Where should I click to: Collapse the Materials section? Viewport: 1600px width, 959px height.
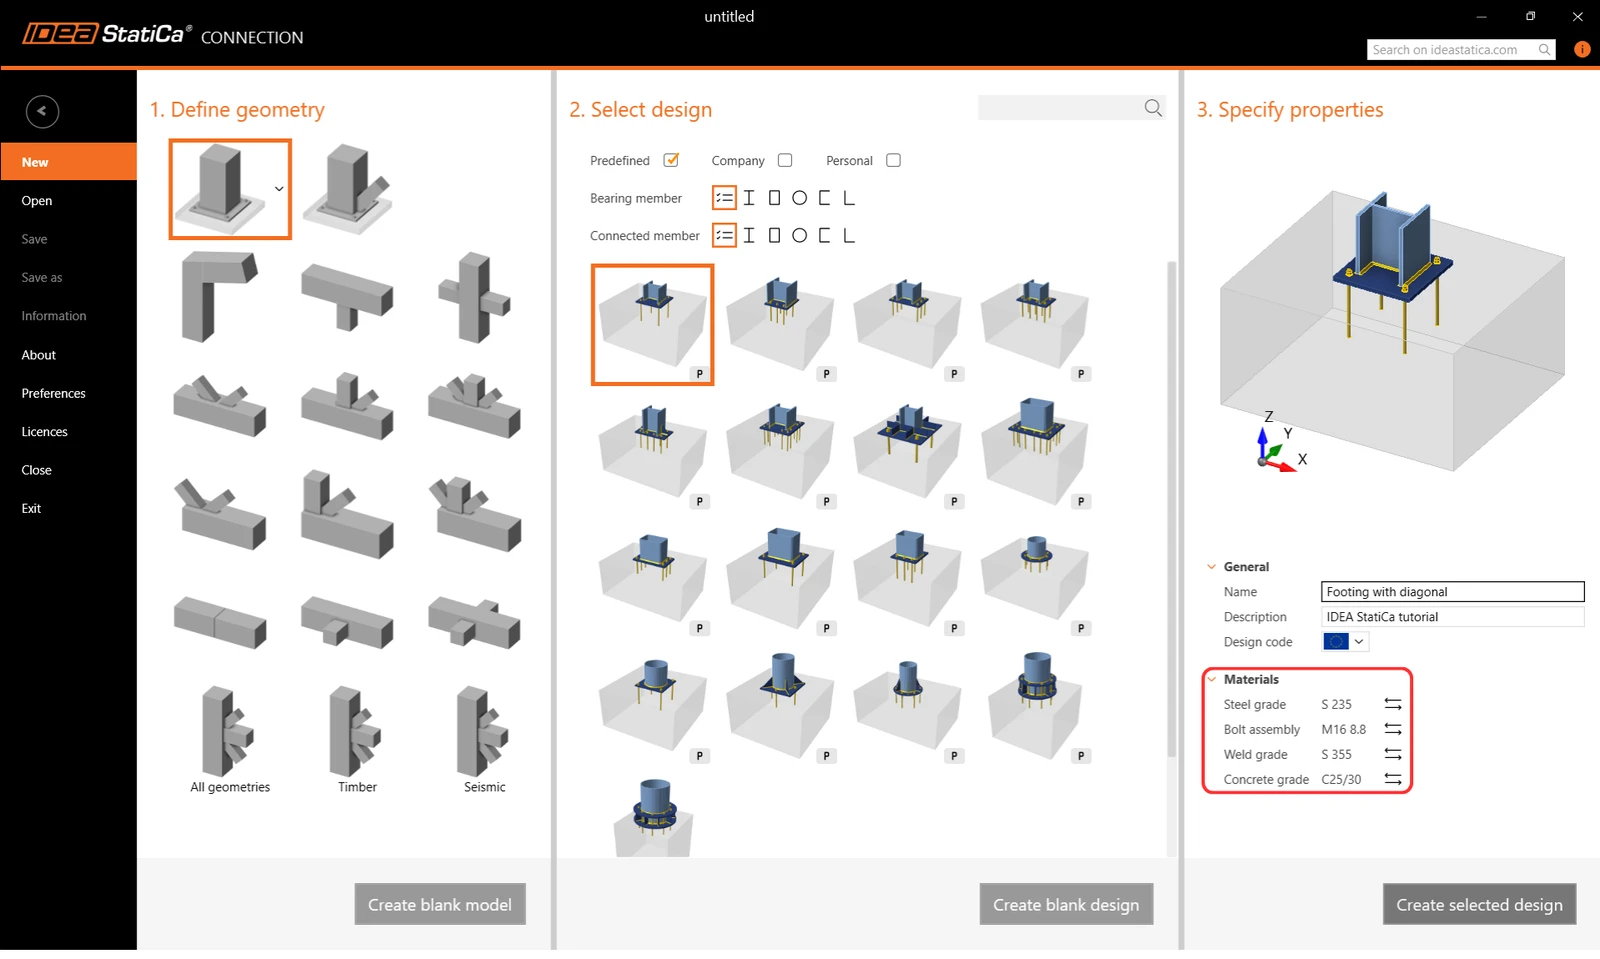pos(1212,679)
